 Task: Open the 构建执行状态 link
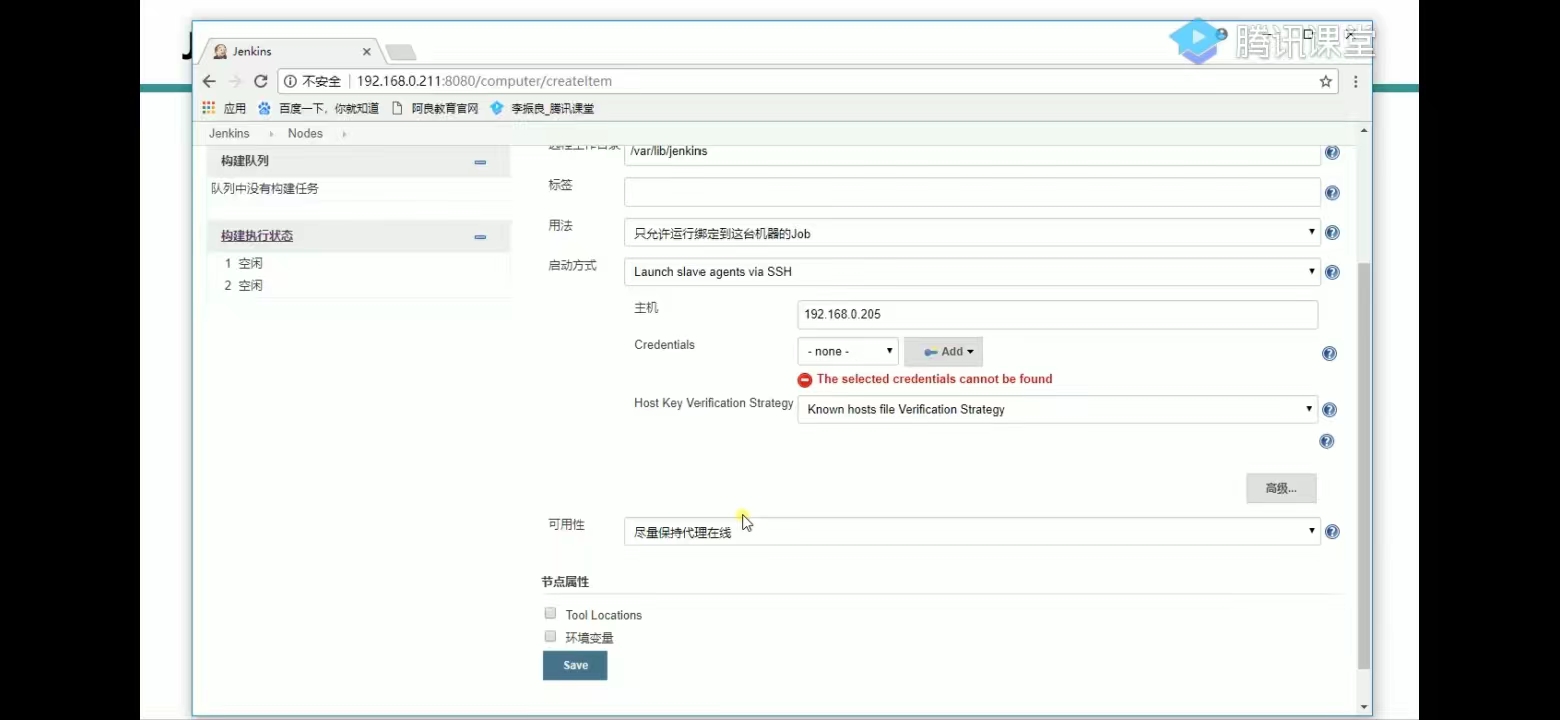[x=257, y=236]
